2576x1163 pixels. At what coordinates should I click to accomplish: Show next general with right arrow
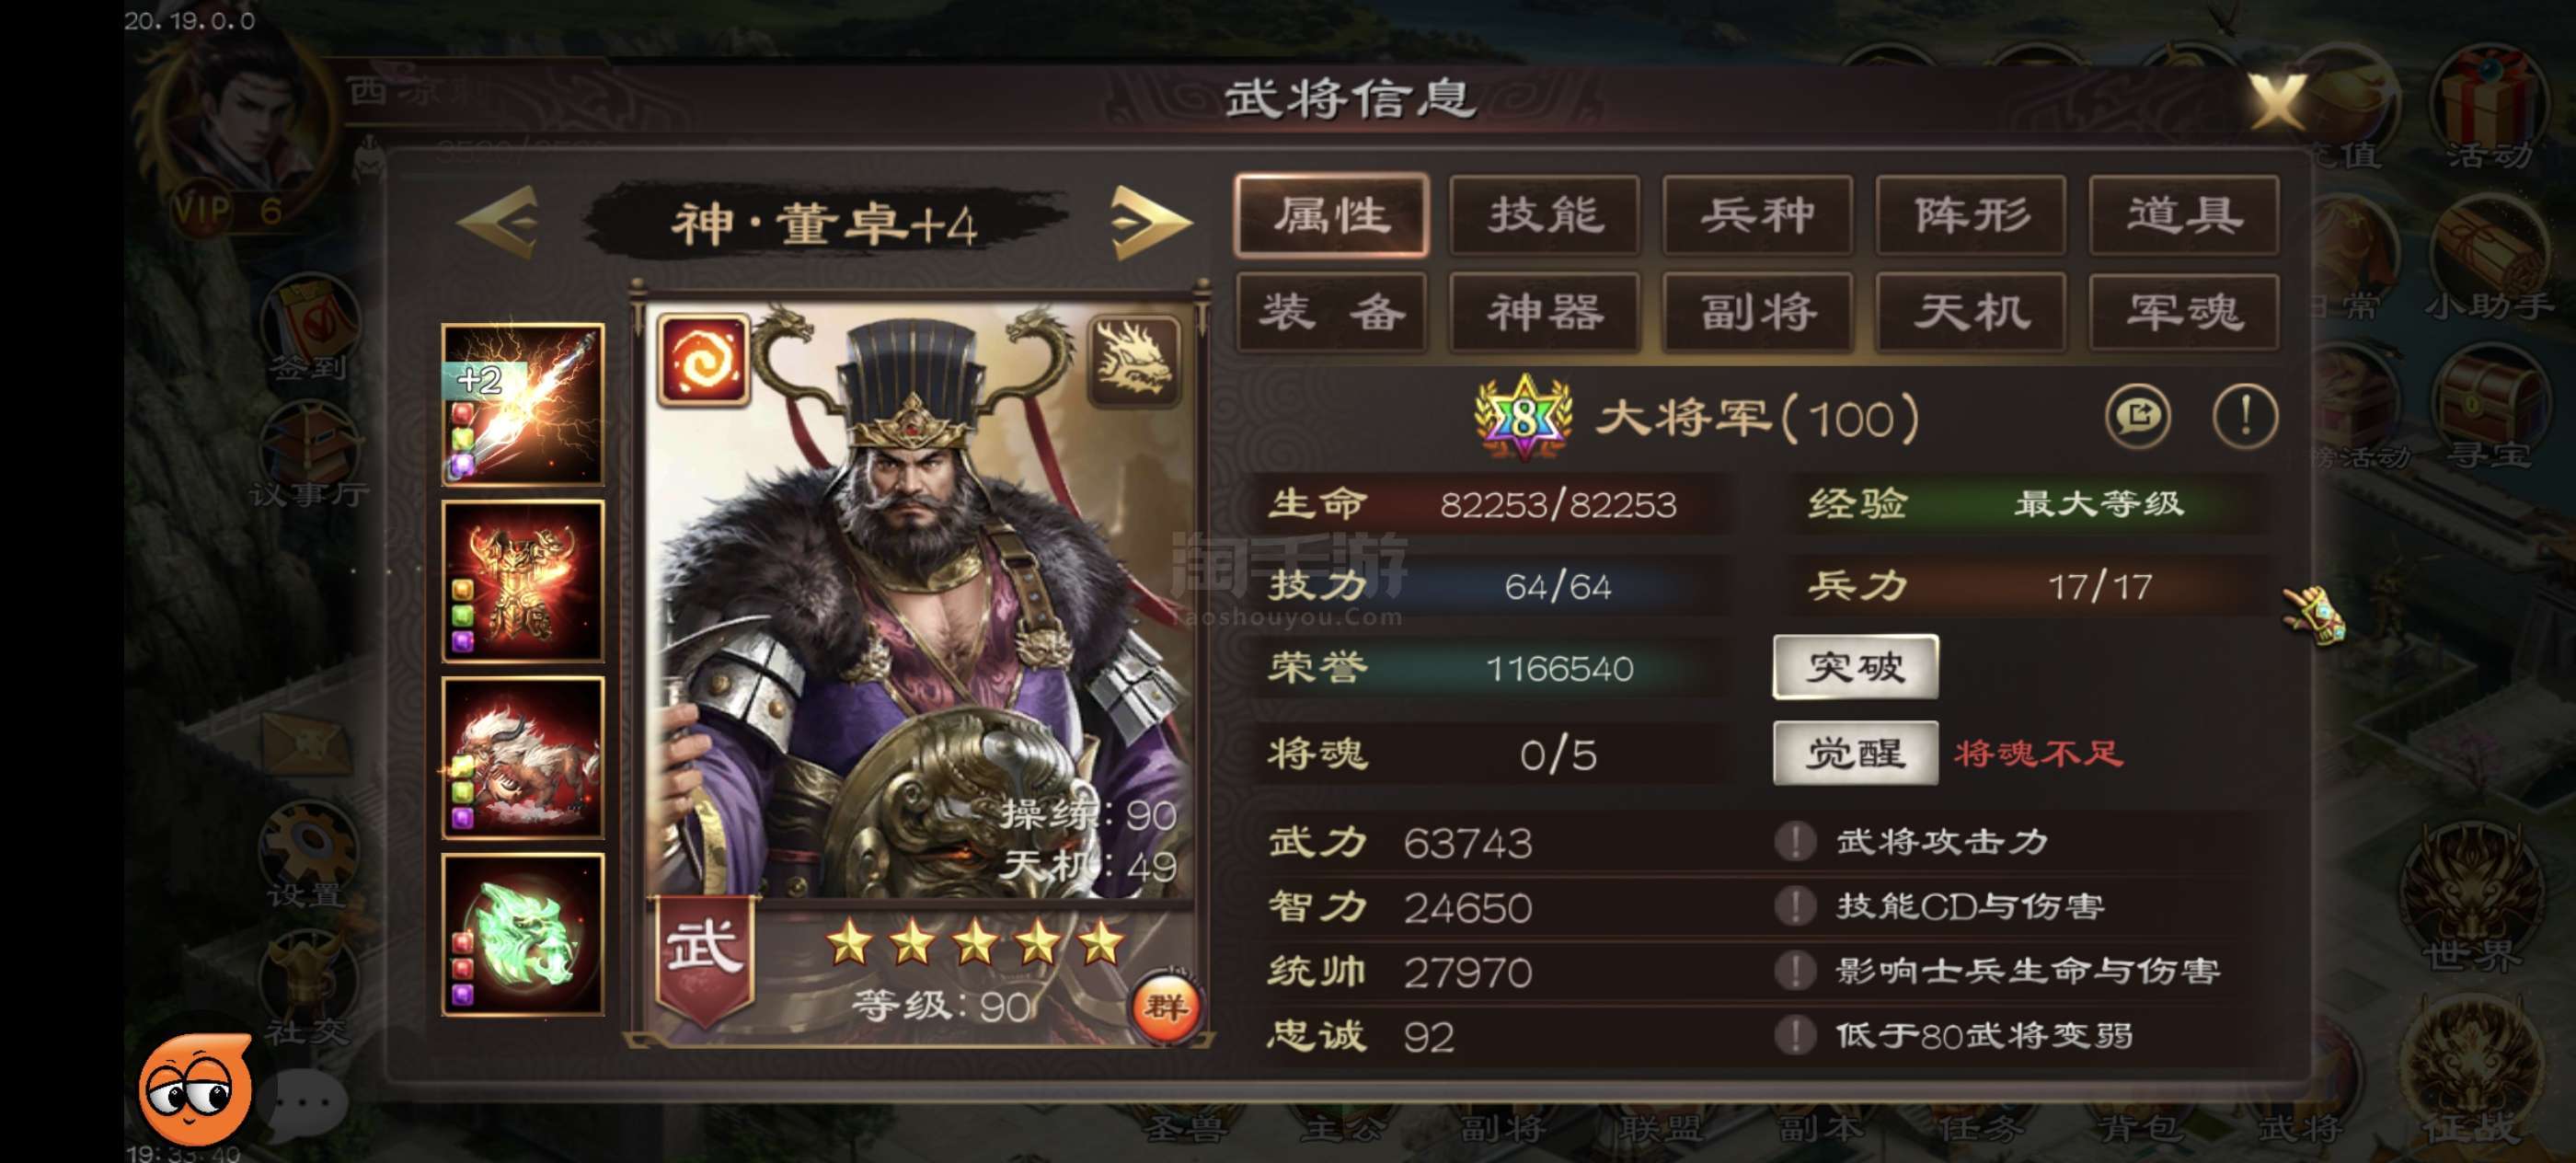[1151, 222]
